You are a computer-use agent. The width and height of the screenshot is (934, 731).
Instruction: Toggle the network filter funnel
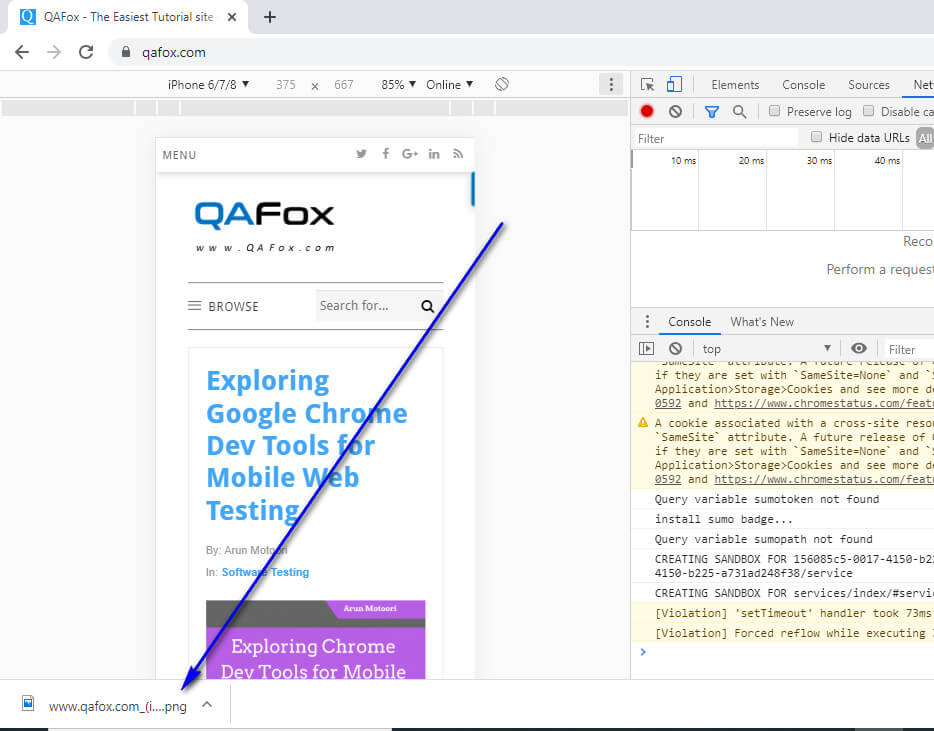[x=712, y=111]
